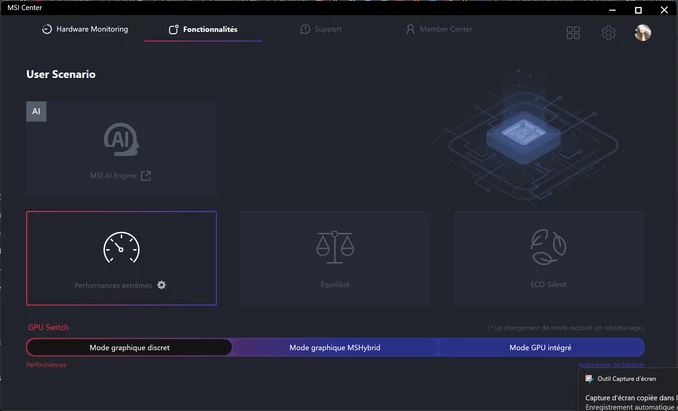The width and height of the screenshot is (678, 411).
Task: Click the Support chat bubble icon
Action: pos(305,29)
